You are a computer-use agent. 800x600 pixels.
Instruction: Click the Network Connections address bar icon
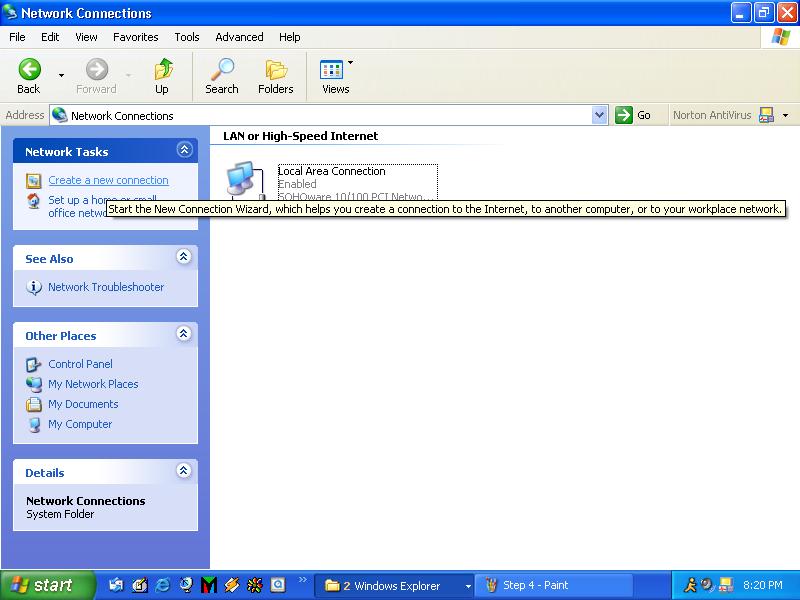[x=60, y=115]
